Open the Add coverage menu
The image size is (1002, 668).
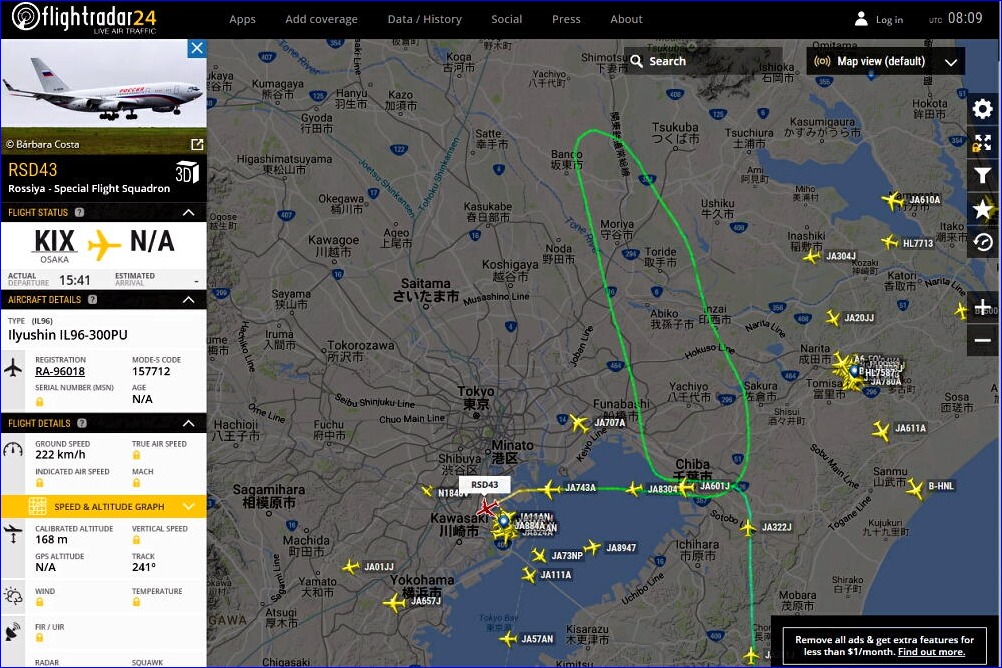(x=321, y=19)
